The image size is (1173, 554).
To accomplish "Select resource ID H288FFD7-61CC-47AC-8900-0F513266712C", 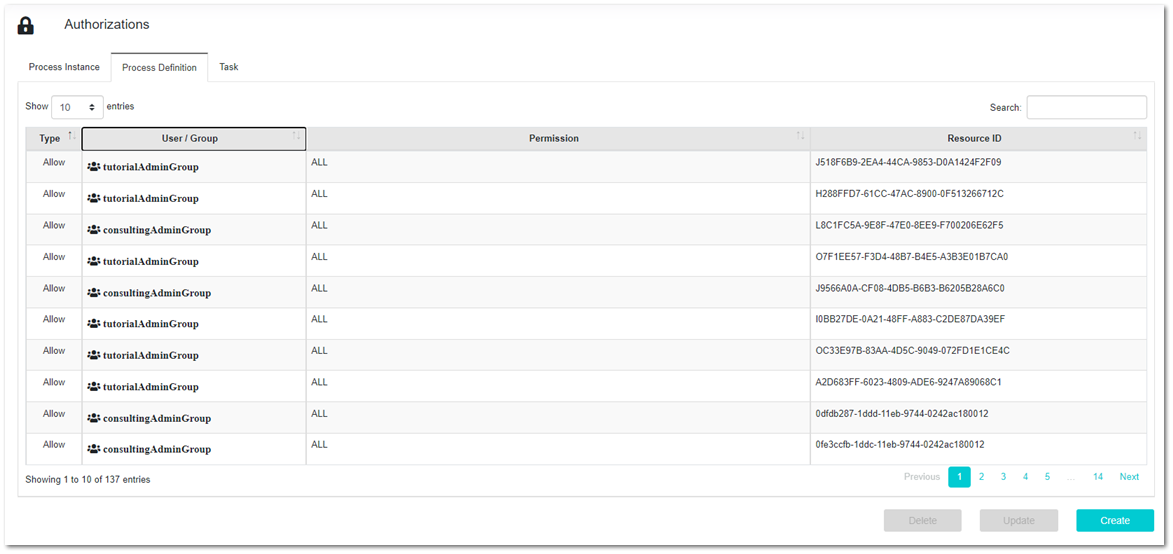I will (909, 194).
